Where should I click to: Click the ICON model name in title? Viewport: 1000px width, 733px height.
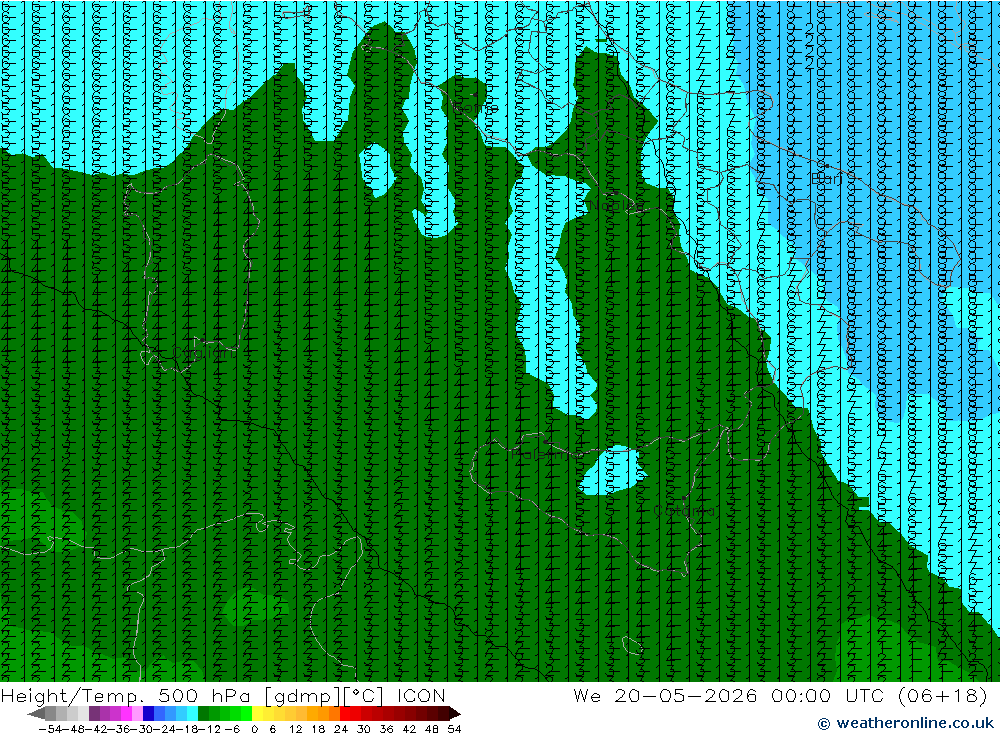click(421, 695)
